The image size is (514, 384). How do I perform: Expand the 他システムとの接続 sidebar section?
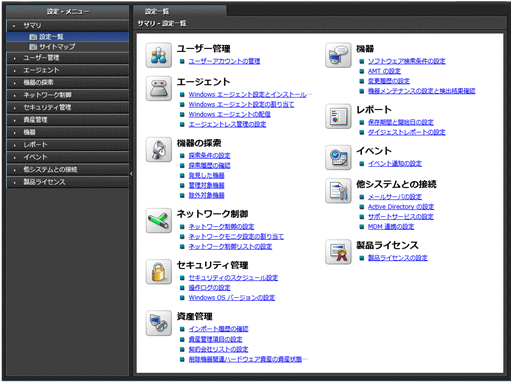click(14, 170)
